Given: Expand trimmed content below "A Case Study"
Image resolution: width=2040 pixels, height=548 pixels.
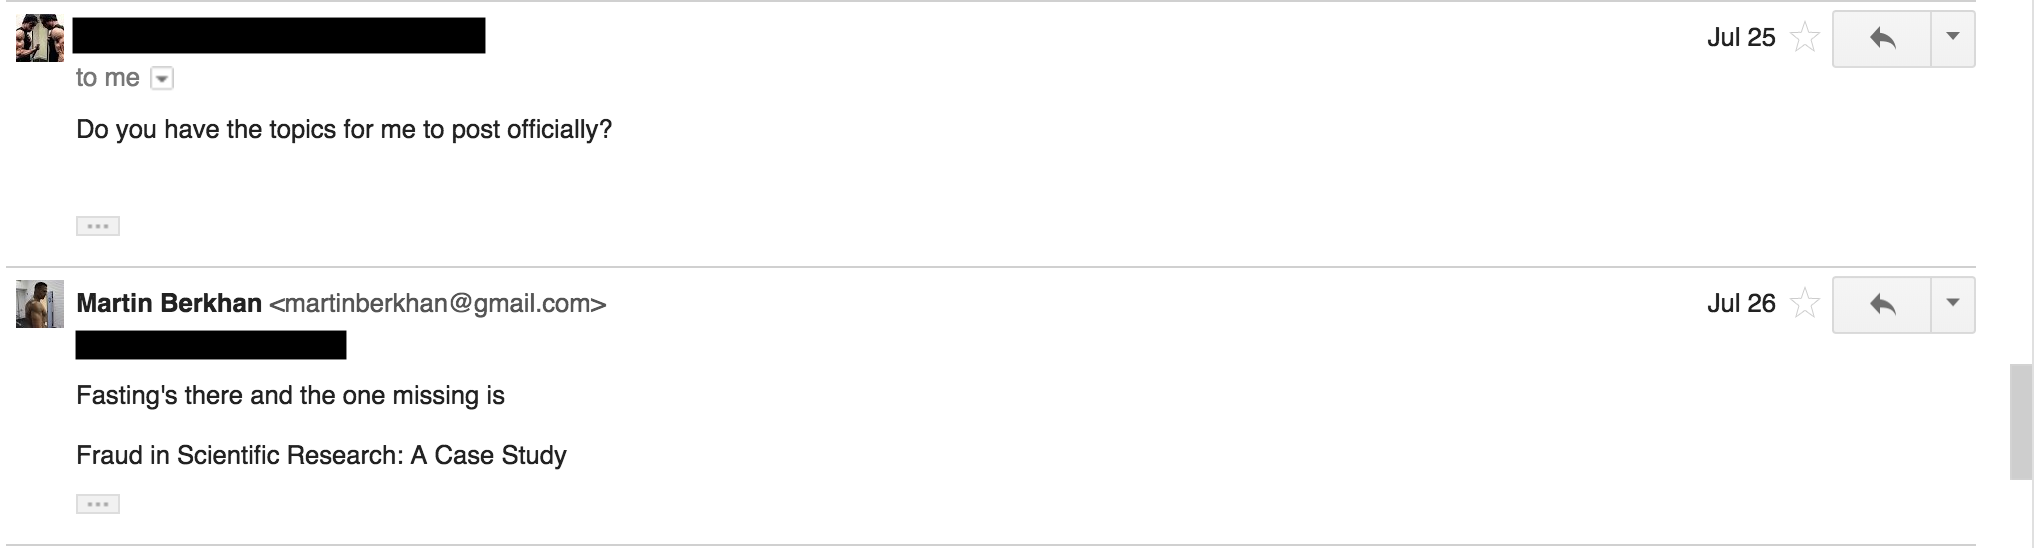Looking at the screenshot, I should (98, 504).
